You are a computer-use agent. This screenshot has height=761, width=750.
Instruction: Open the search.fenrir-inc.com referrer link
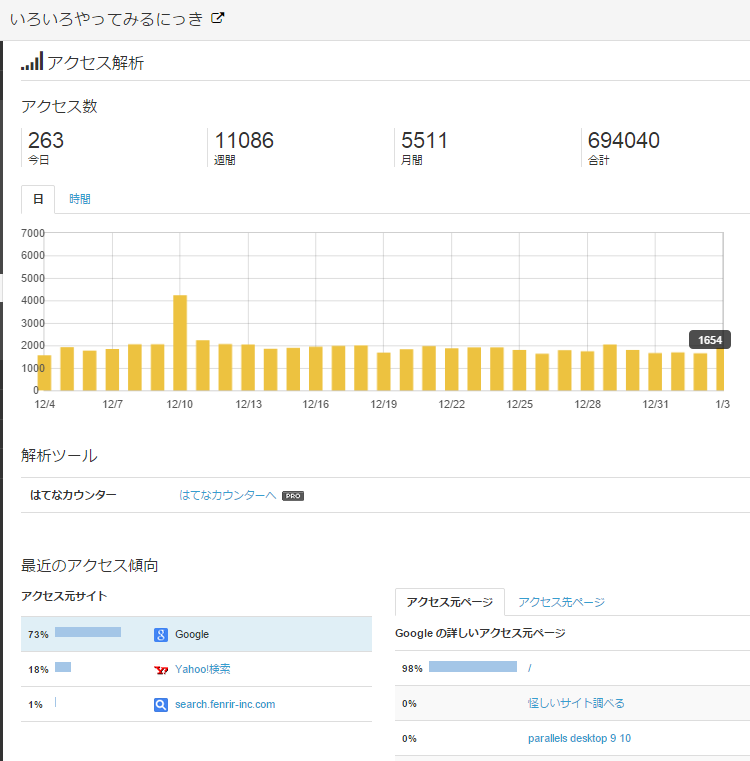[225, 704]
